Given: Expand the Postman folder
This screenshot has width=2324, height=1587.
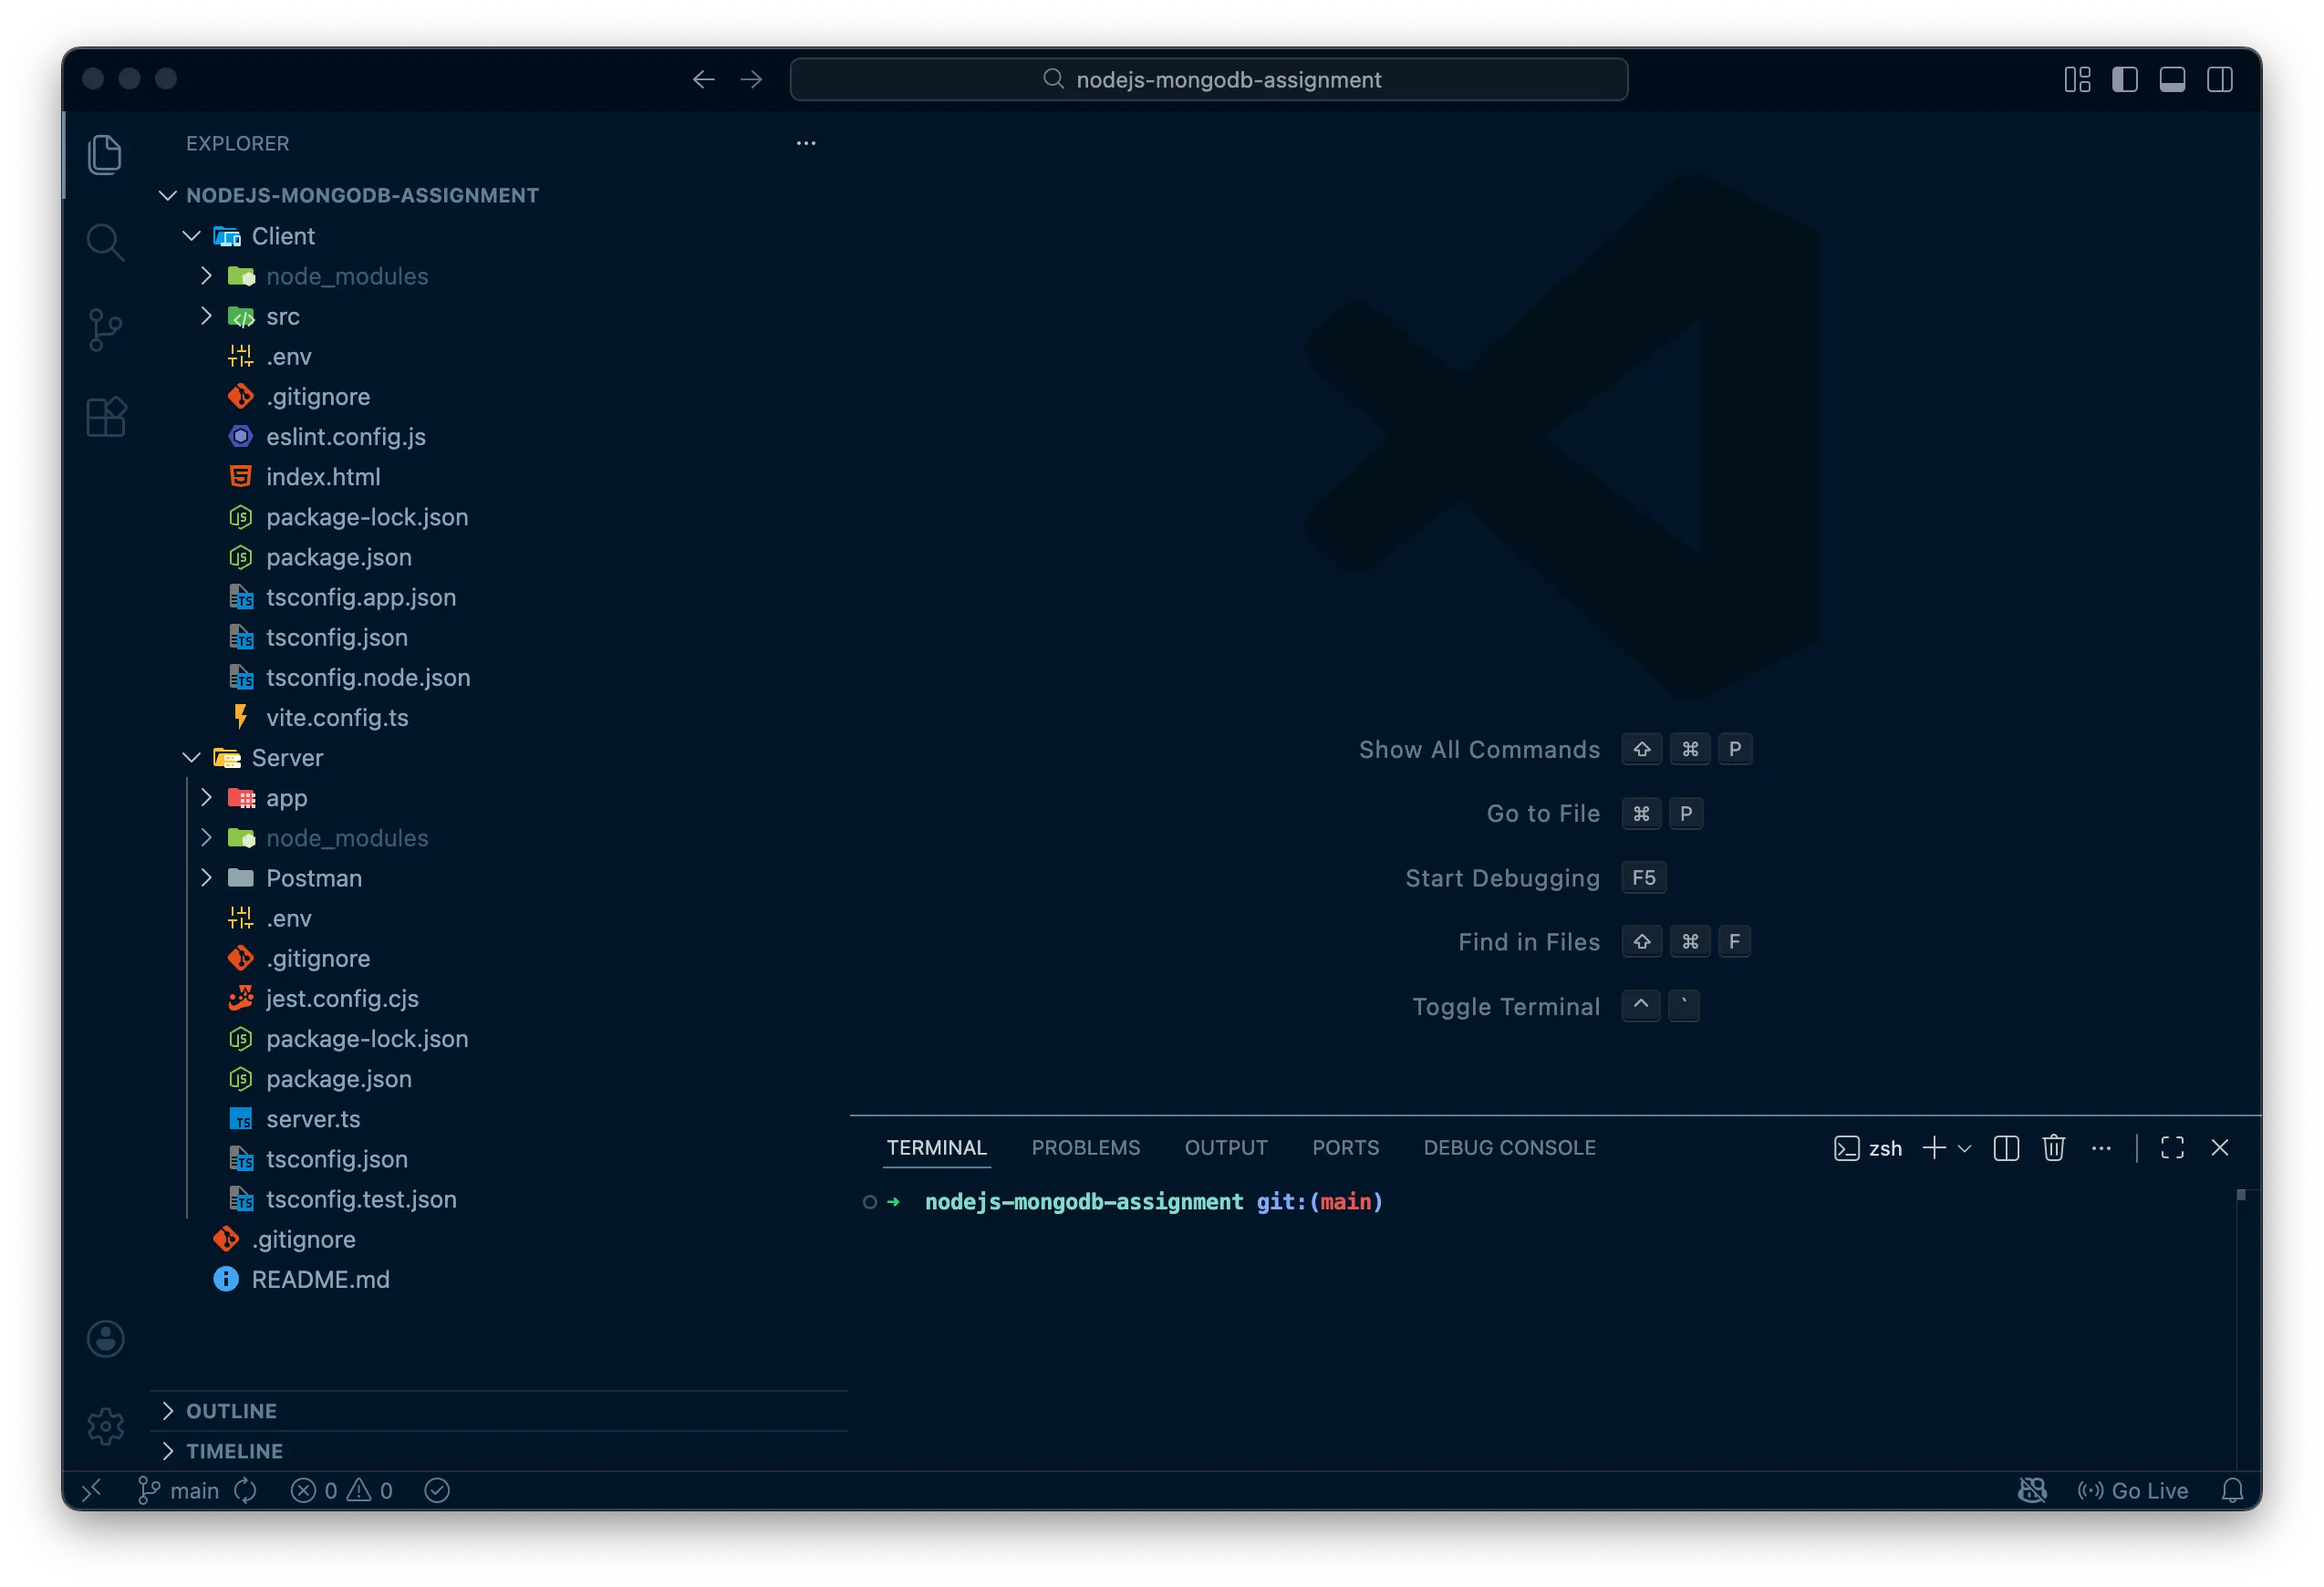Looking at the screenshot, I should [x=206, y=877].
